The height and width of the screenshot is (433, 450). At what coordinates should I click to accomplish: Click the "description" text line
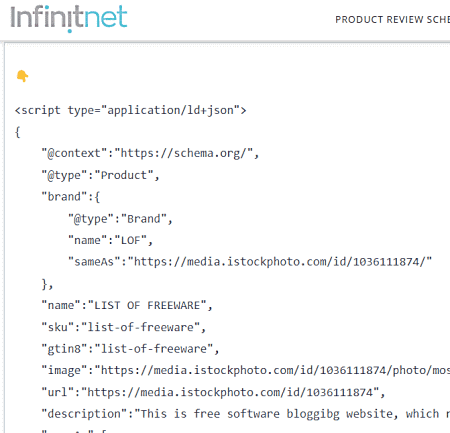click(x=246, y=414)
